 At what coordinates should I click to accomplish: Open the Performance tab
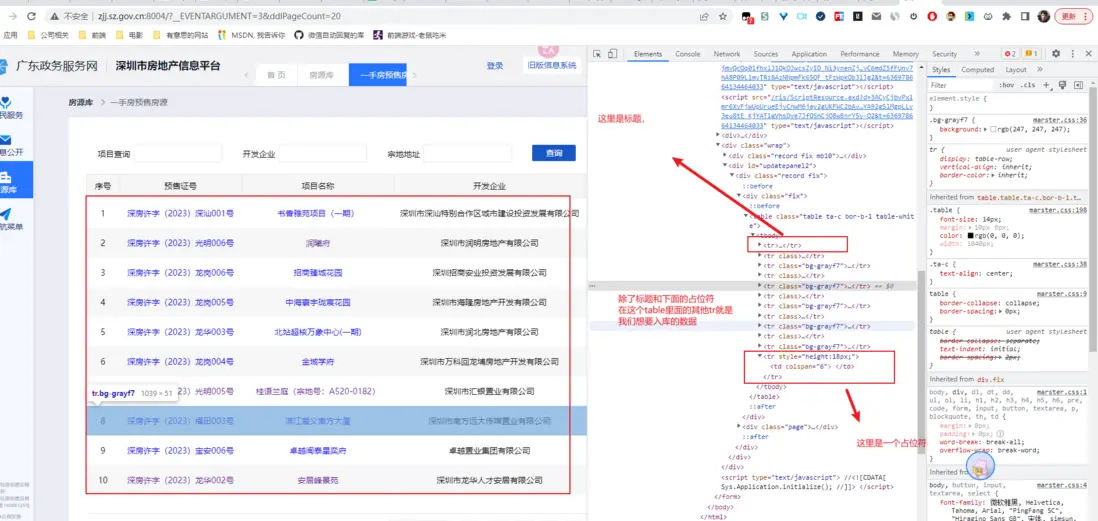tap(860, 54)
